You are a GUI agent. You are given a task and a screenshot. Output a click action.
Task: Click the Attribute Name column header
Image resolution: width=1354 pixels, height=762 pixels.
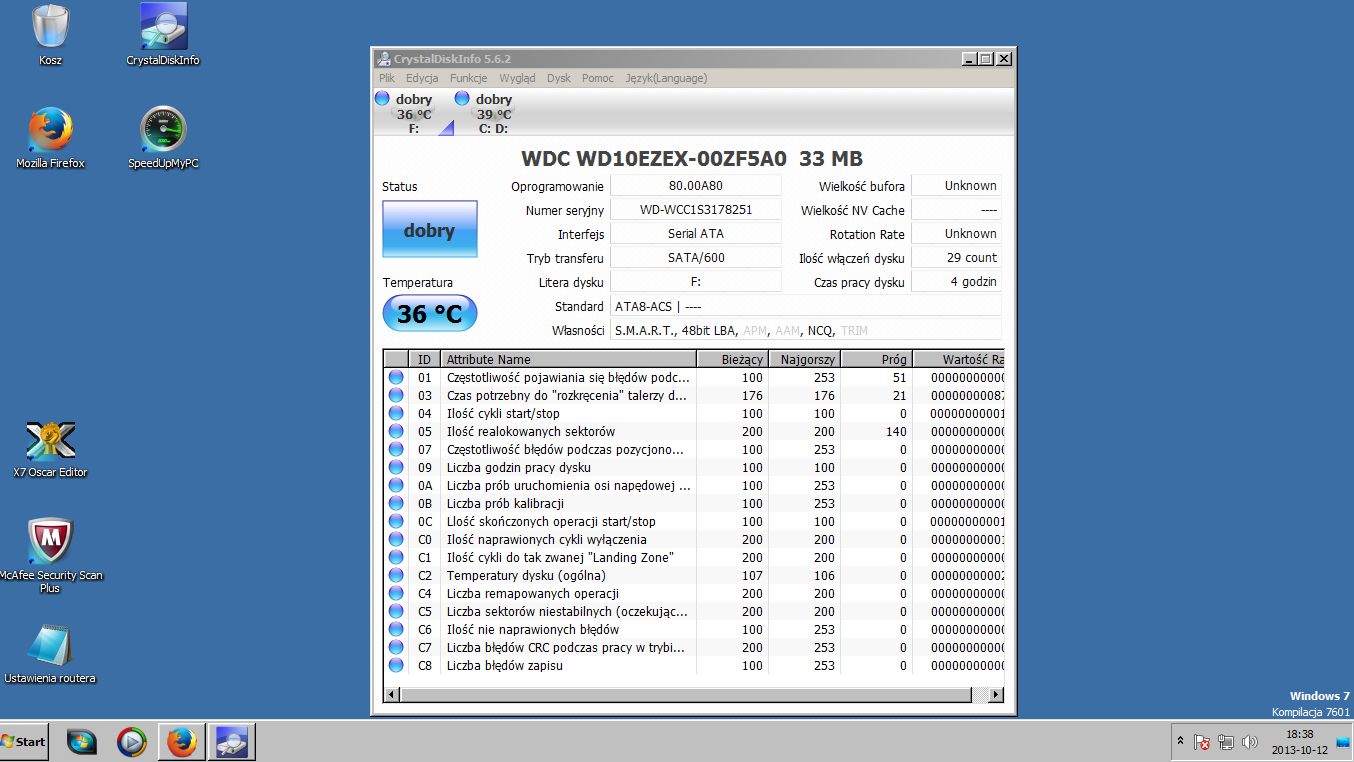pos(568,359)
